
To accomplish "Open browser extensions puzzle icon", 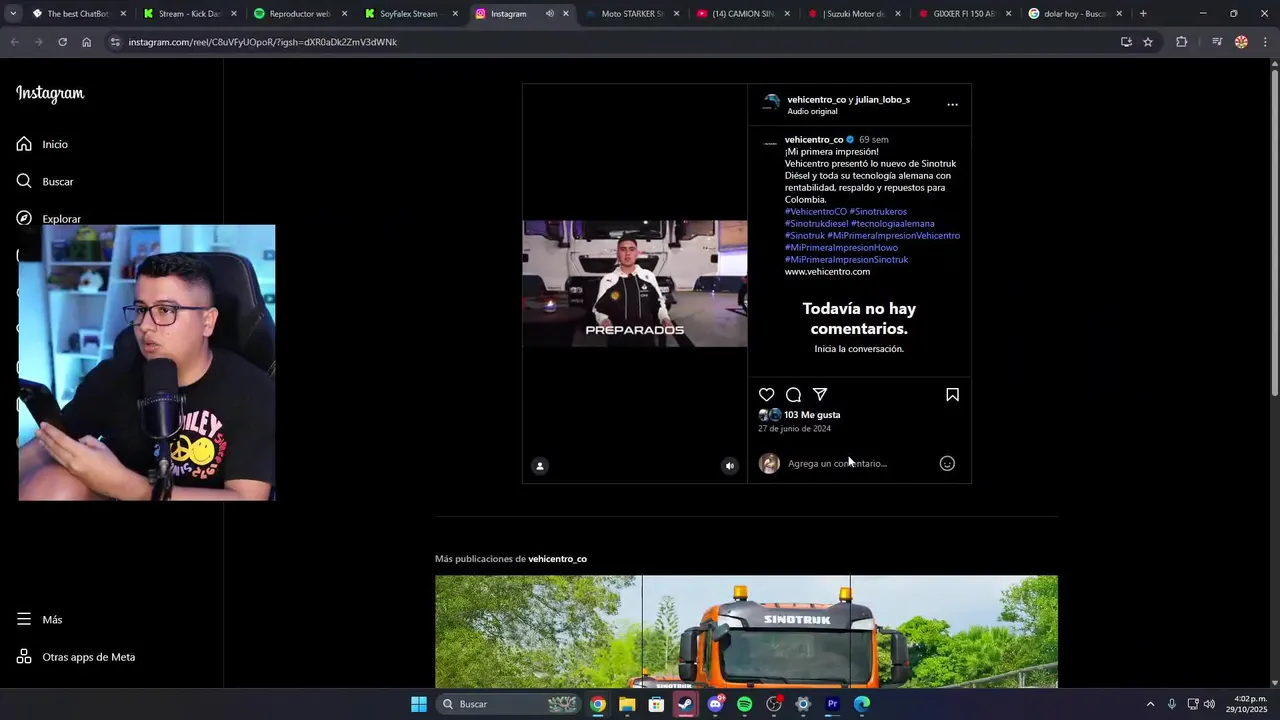I will [1181, 42].
